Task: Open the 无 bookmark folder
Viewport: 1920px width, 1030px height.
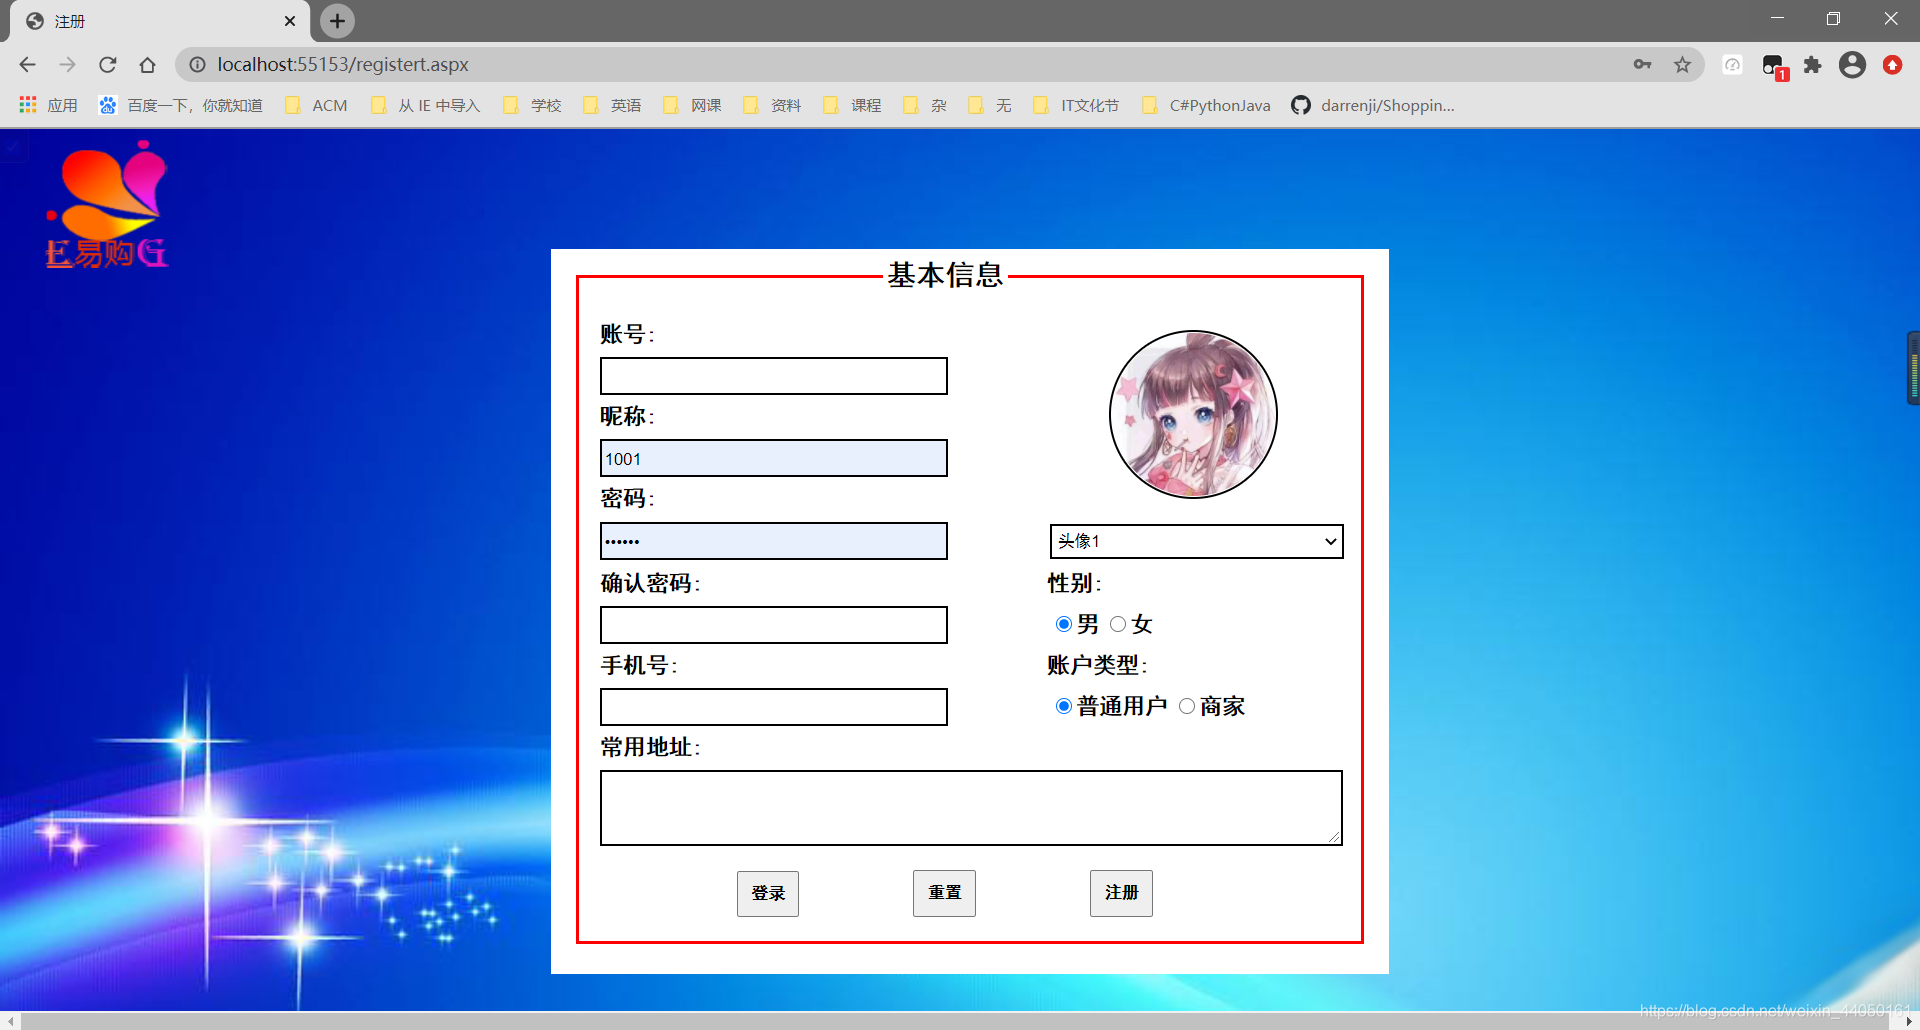Action: coord(990,105)
